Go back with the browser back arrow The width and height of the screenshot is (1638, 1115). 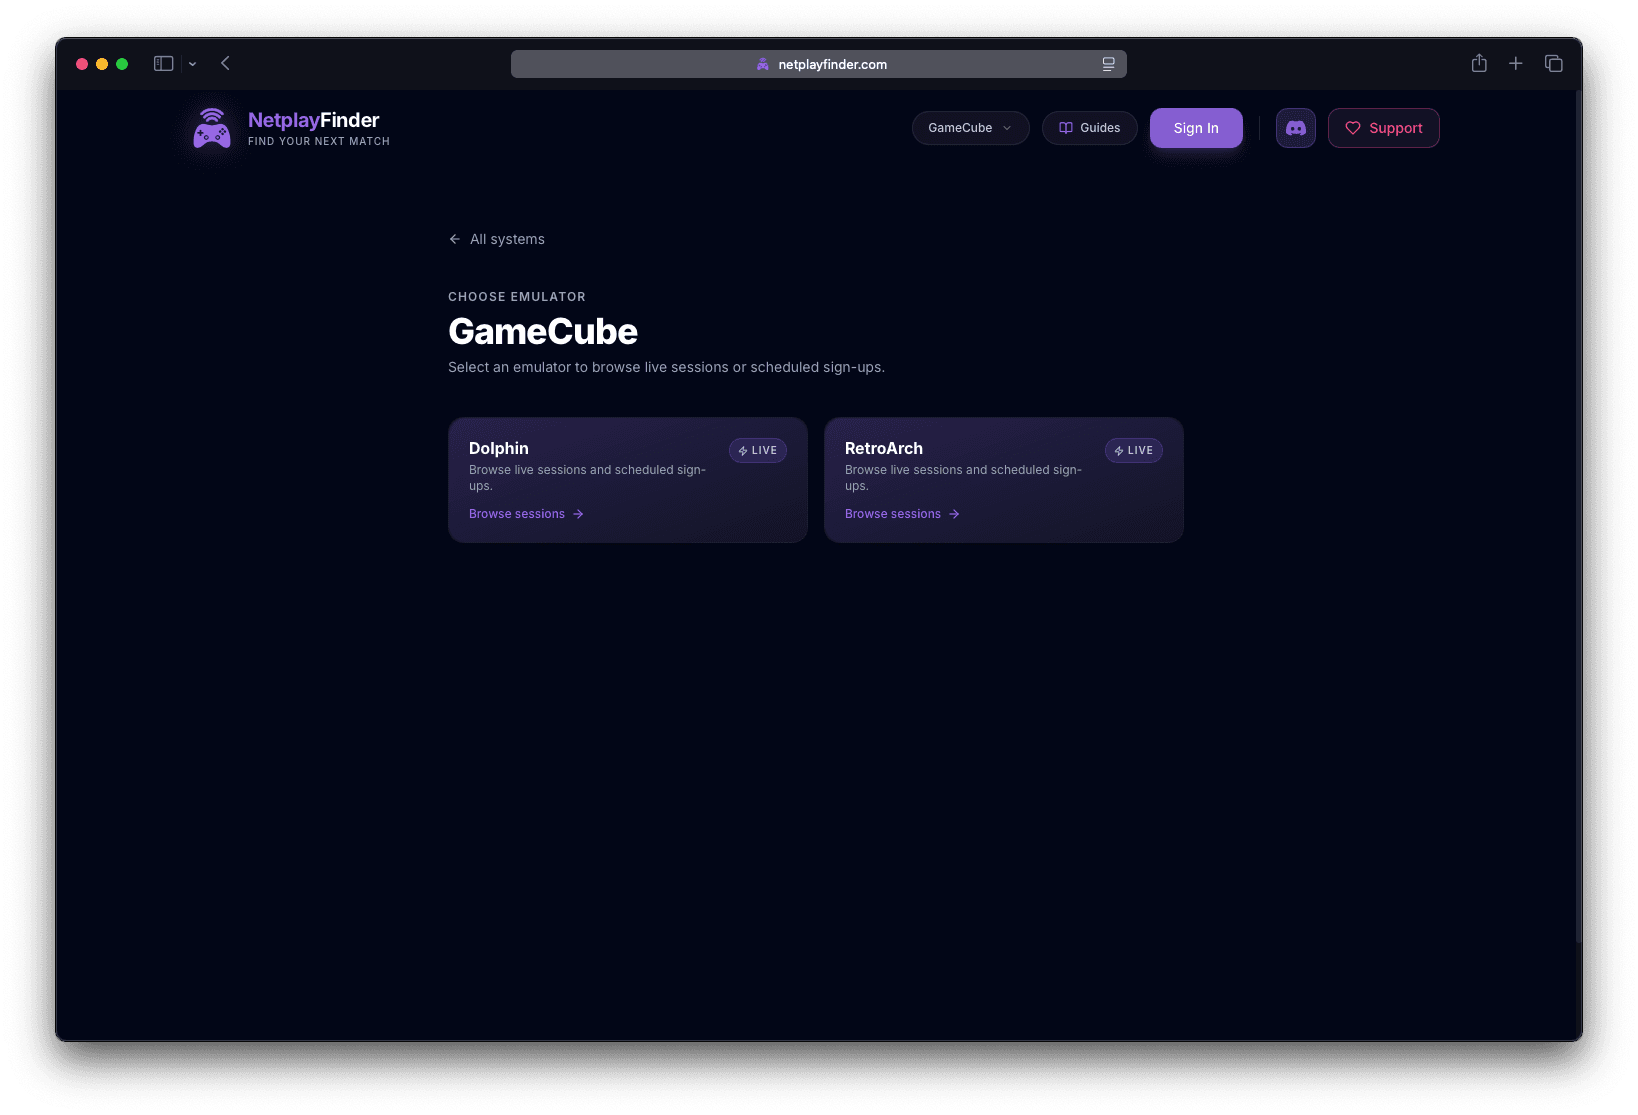[x=225, y=64]
